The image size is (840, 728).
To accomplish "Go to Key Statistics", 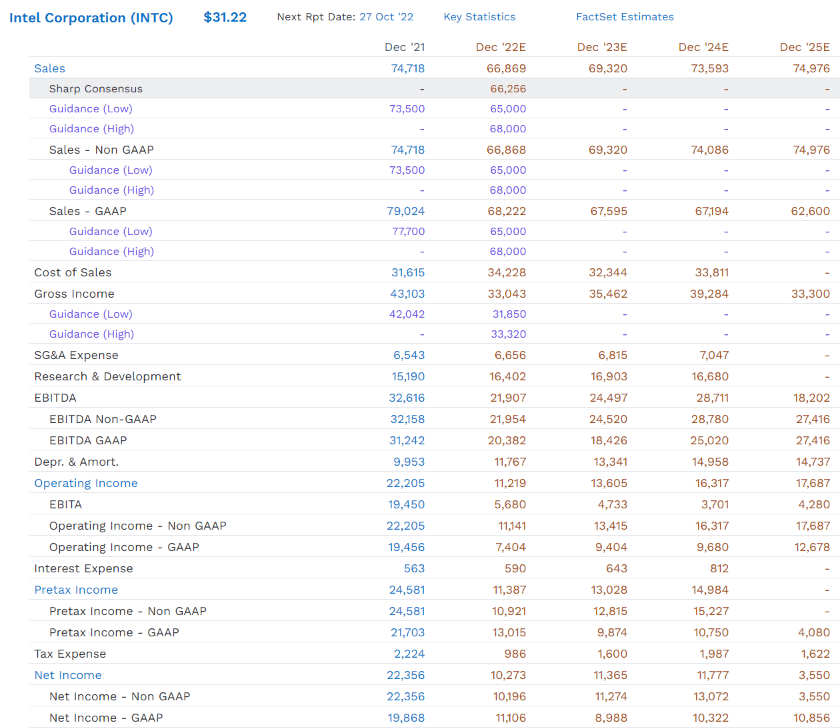I will 479,17.
